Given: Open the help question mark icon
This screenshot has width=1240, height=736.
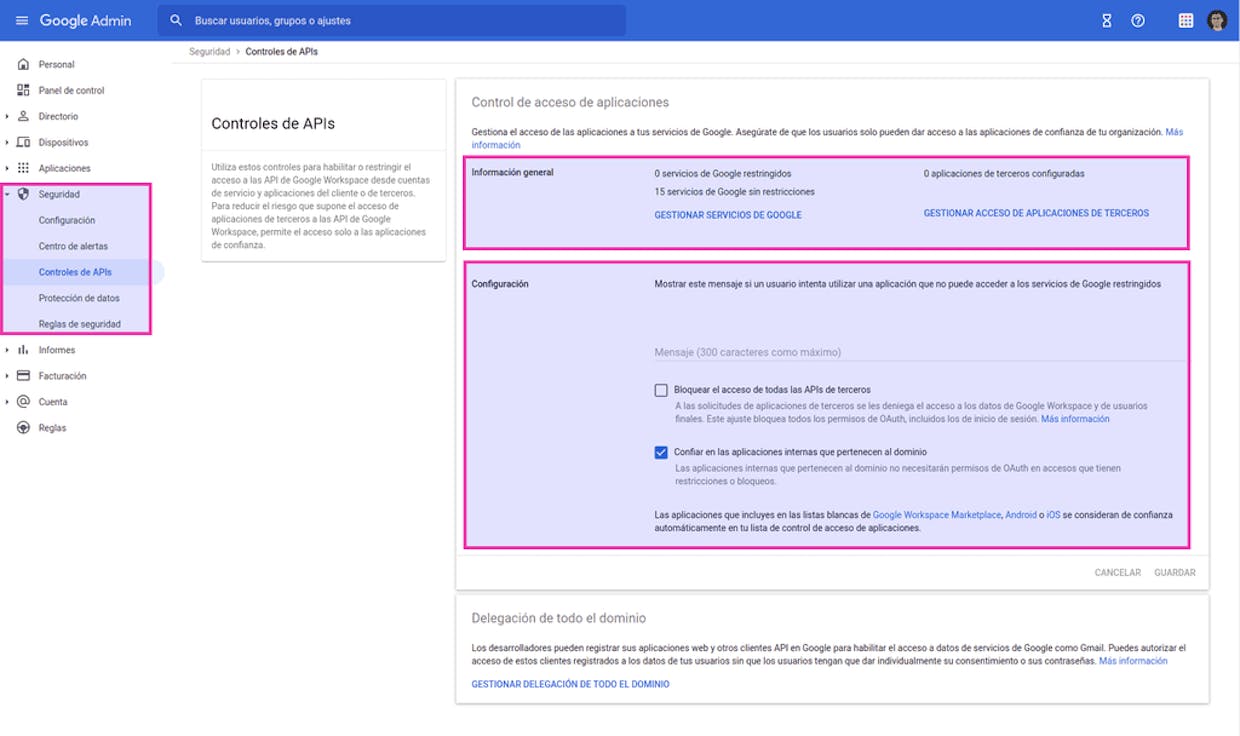Looking at the screenshot, I should tap(1138, 21).
